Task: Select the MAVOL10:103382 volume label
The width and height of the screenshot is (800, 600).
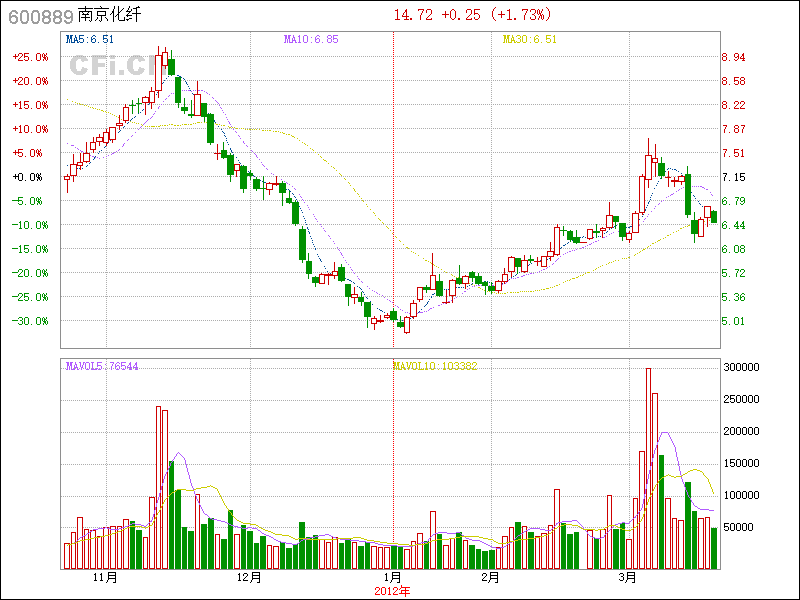Action: (x=434, y=367)
